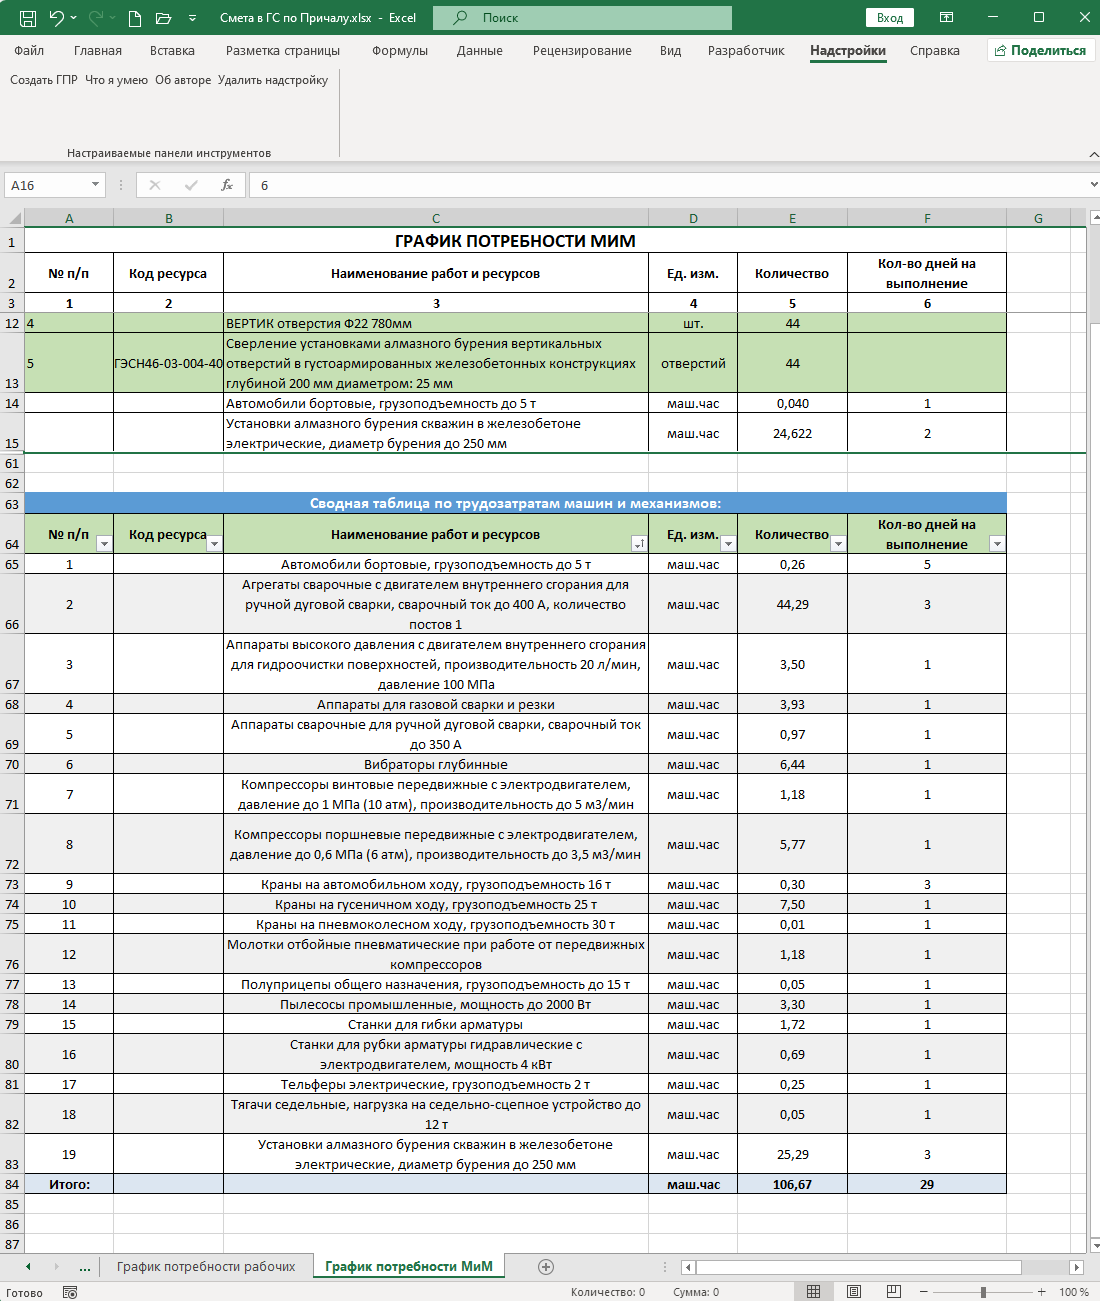Click the Insert Function fx icon
The image size is (1100, 1301).
click(227, 185)
